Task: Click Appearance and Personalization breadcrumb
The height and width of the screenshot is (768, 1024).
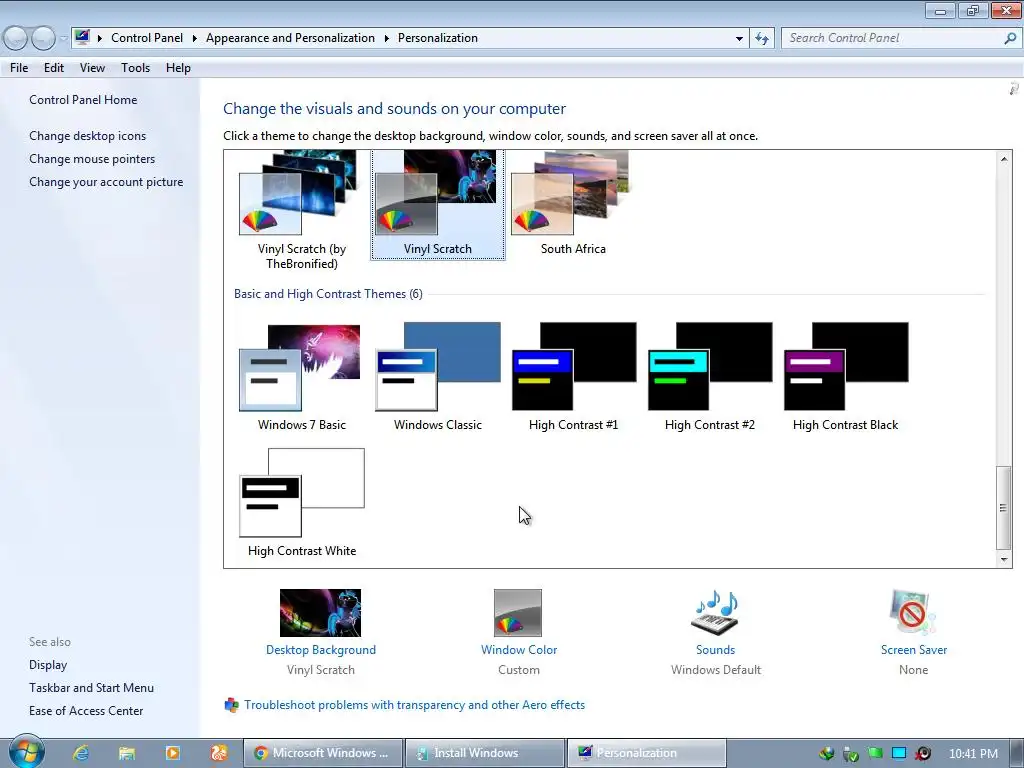Action: click(x=290, y=38)
